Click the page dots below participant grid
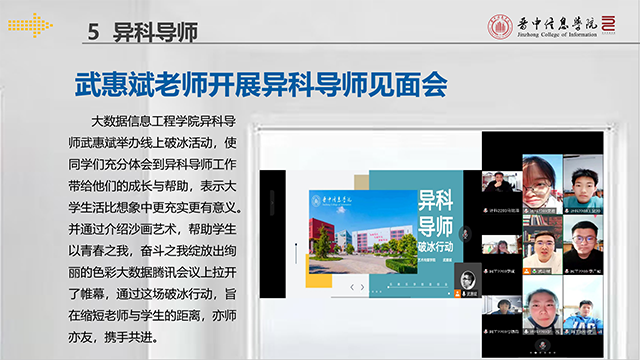 click(x=543, y=352)
